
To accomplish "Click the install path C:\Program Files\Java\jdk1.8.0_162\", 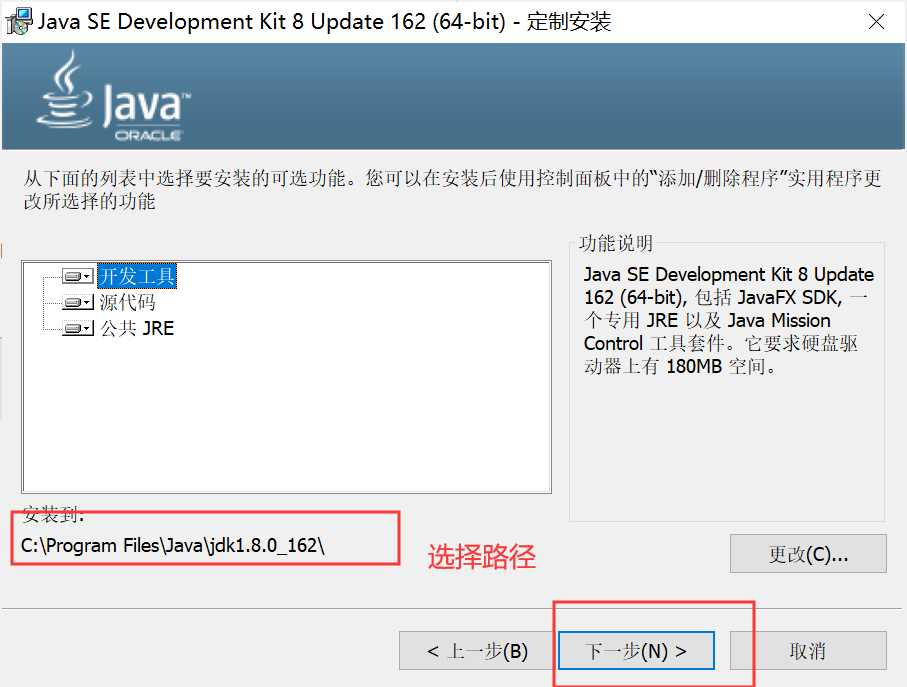I will 173,545.
